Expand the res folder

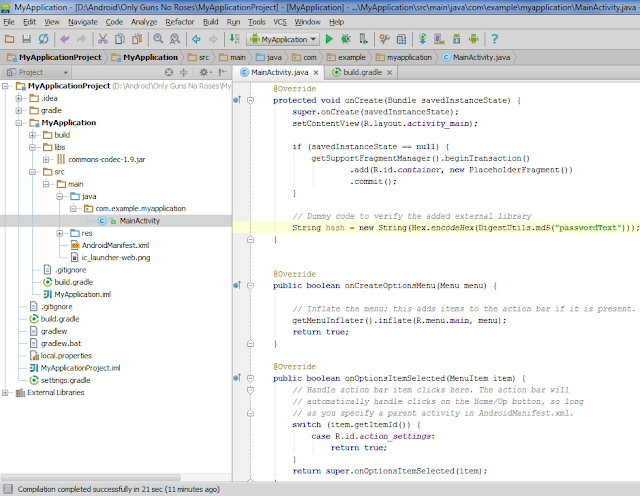pyautogui.click(x=60, y=233)
